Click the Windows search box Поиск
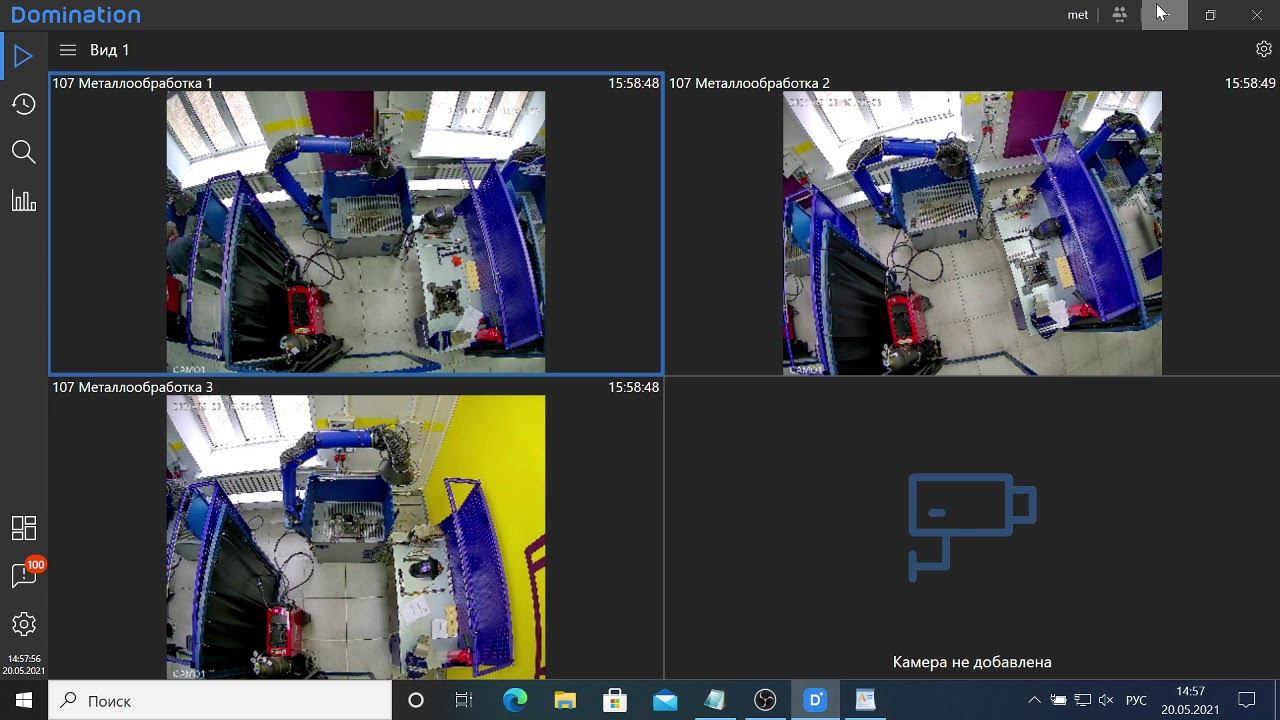 click(220, 701)
